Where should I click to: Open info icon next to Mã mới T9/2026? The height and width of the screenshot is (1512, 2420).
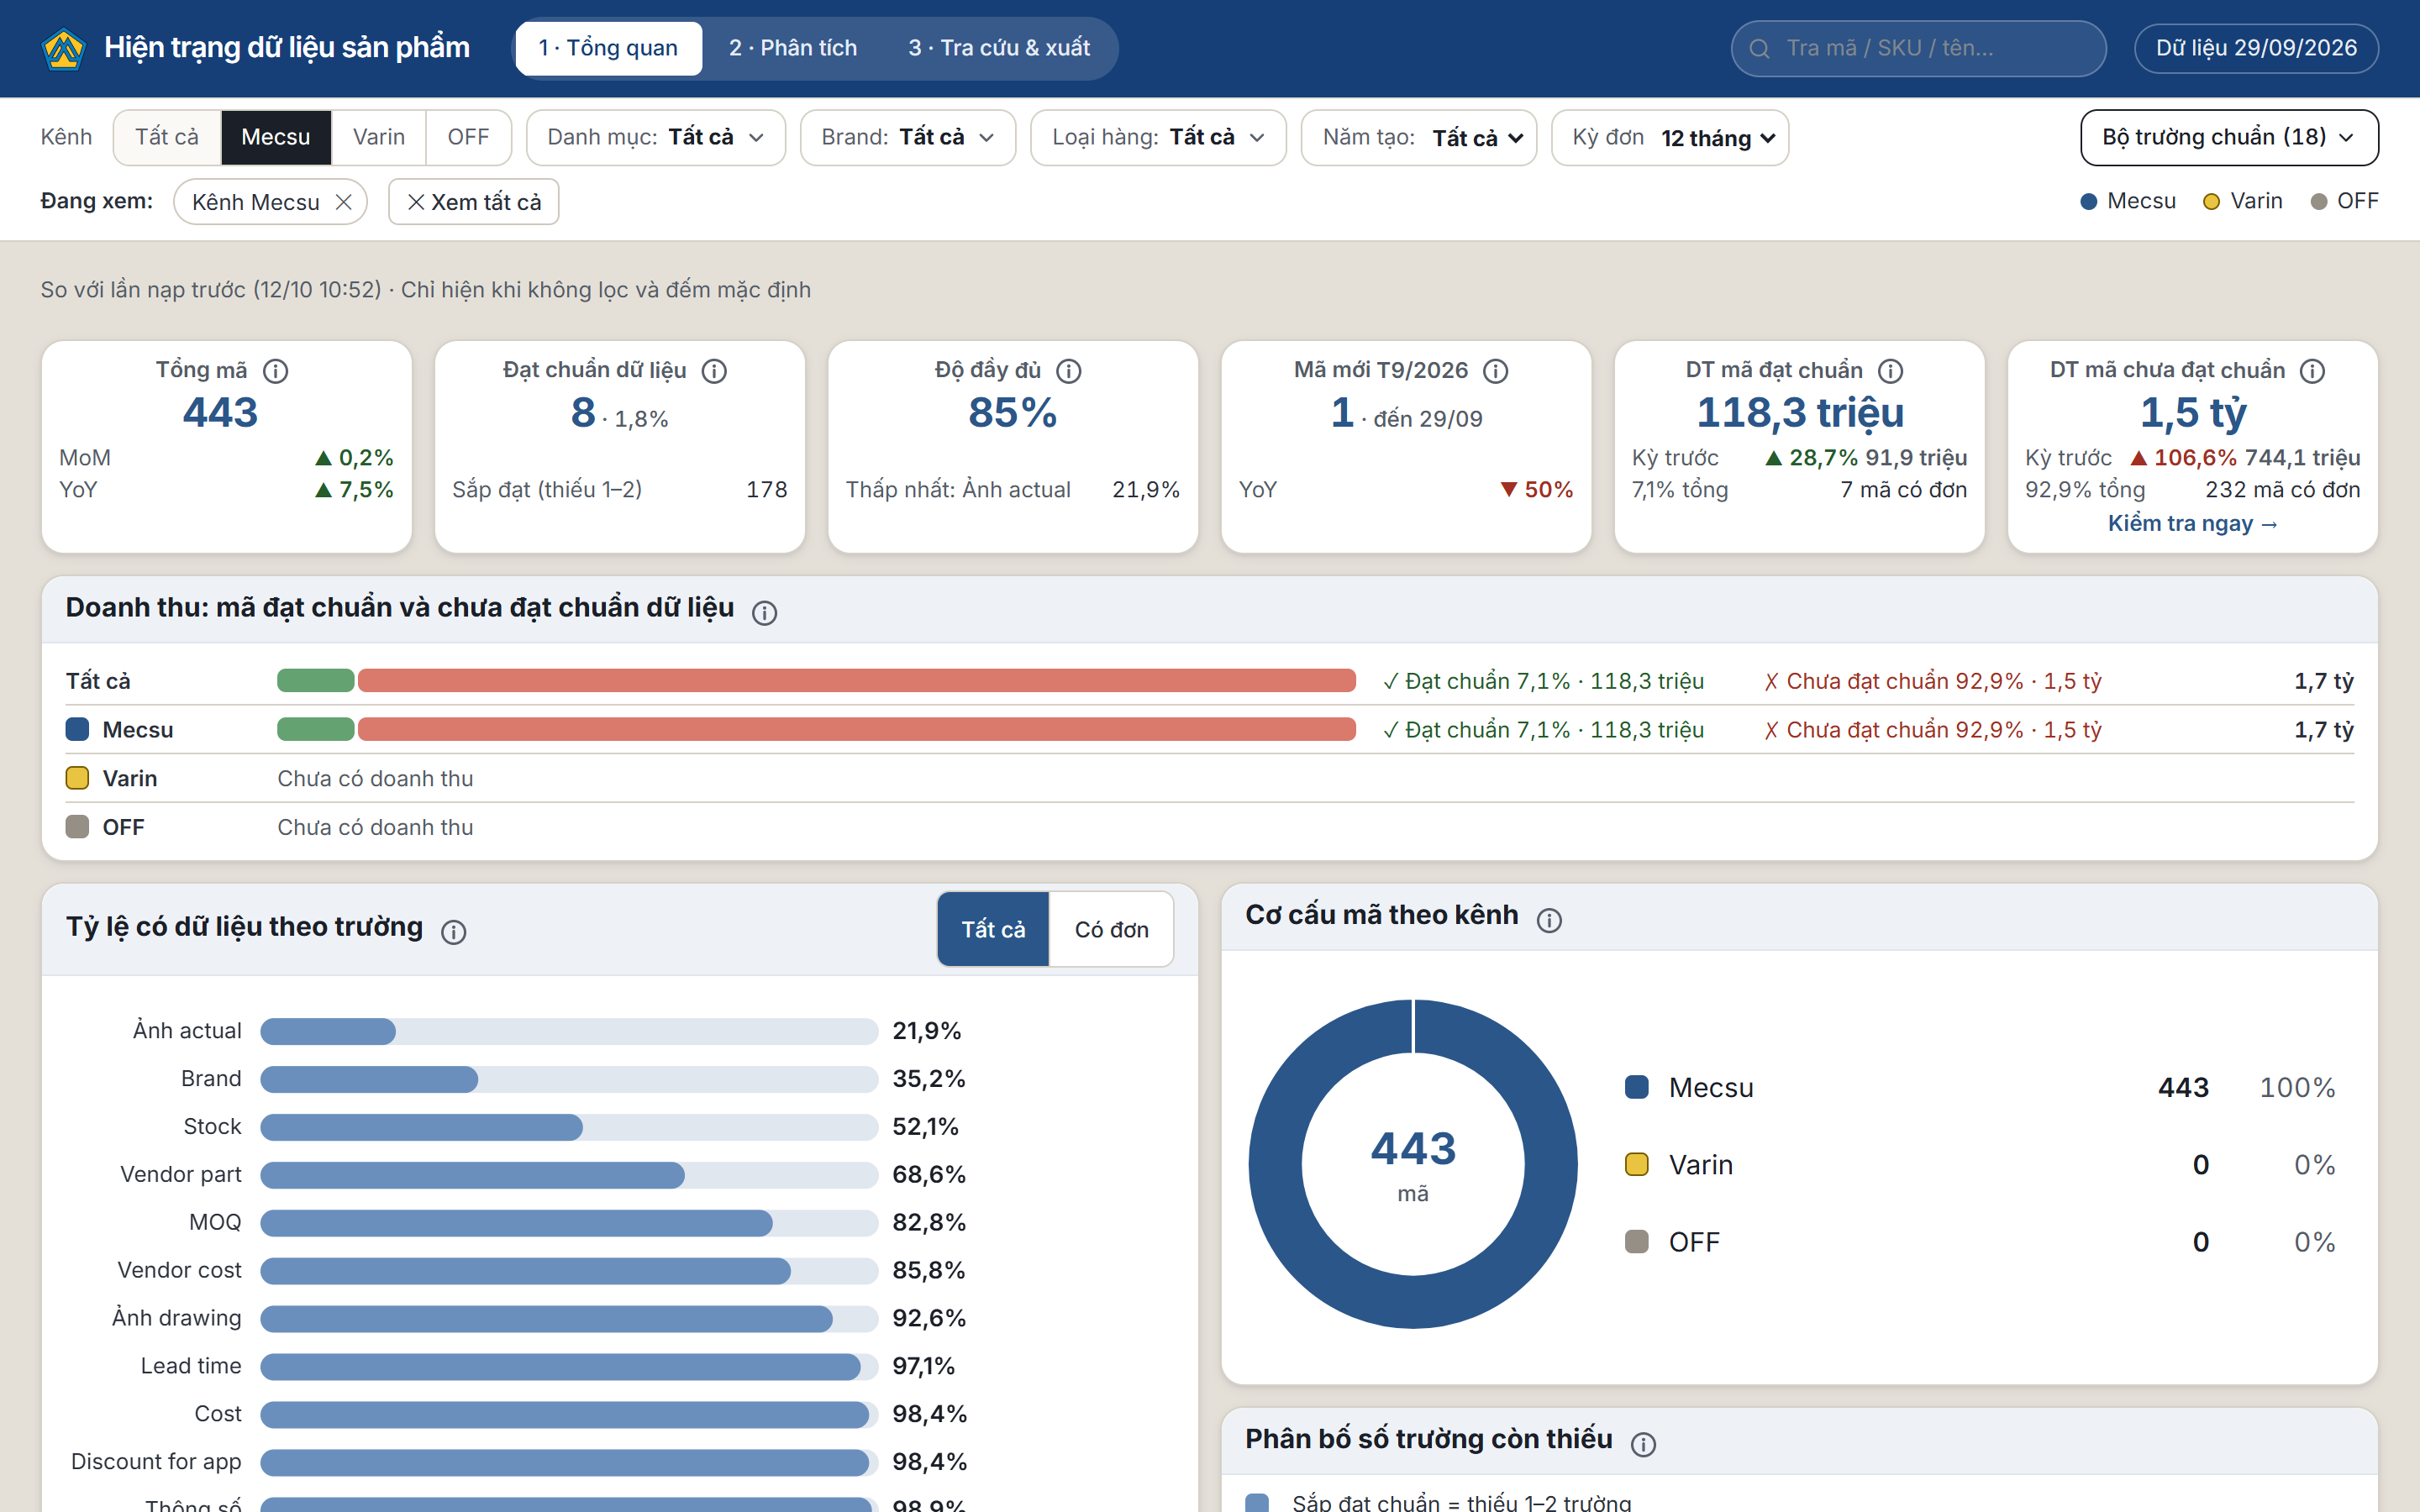point(1495,371)
